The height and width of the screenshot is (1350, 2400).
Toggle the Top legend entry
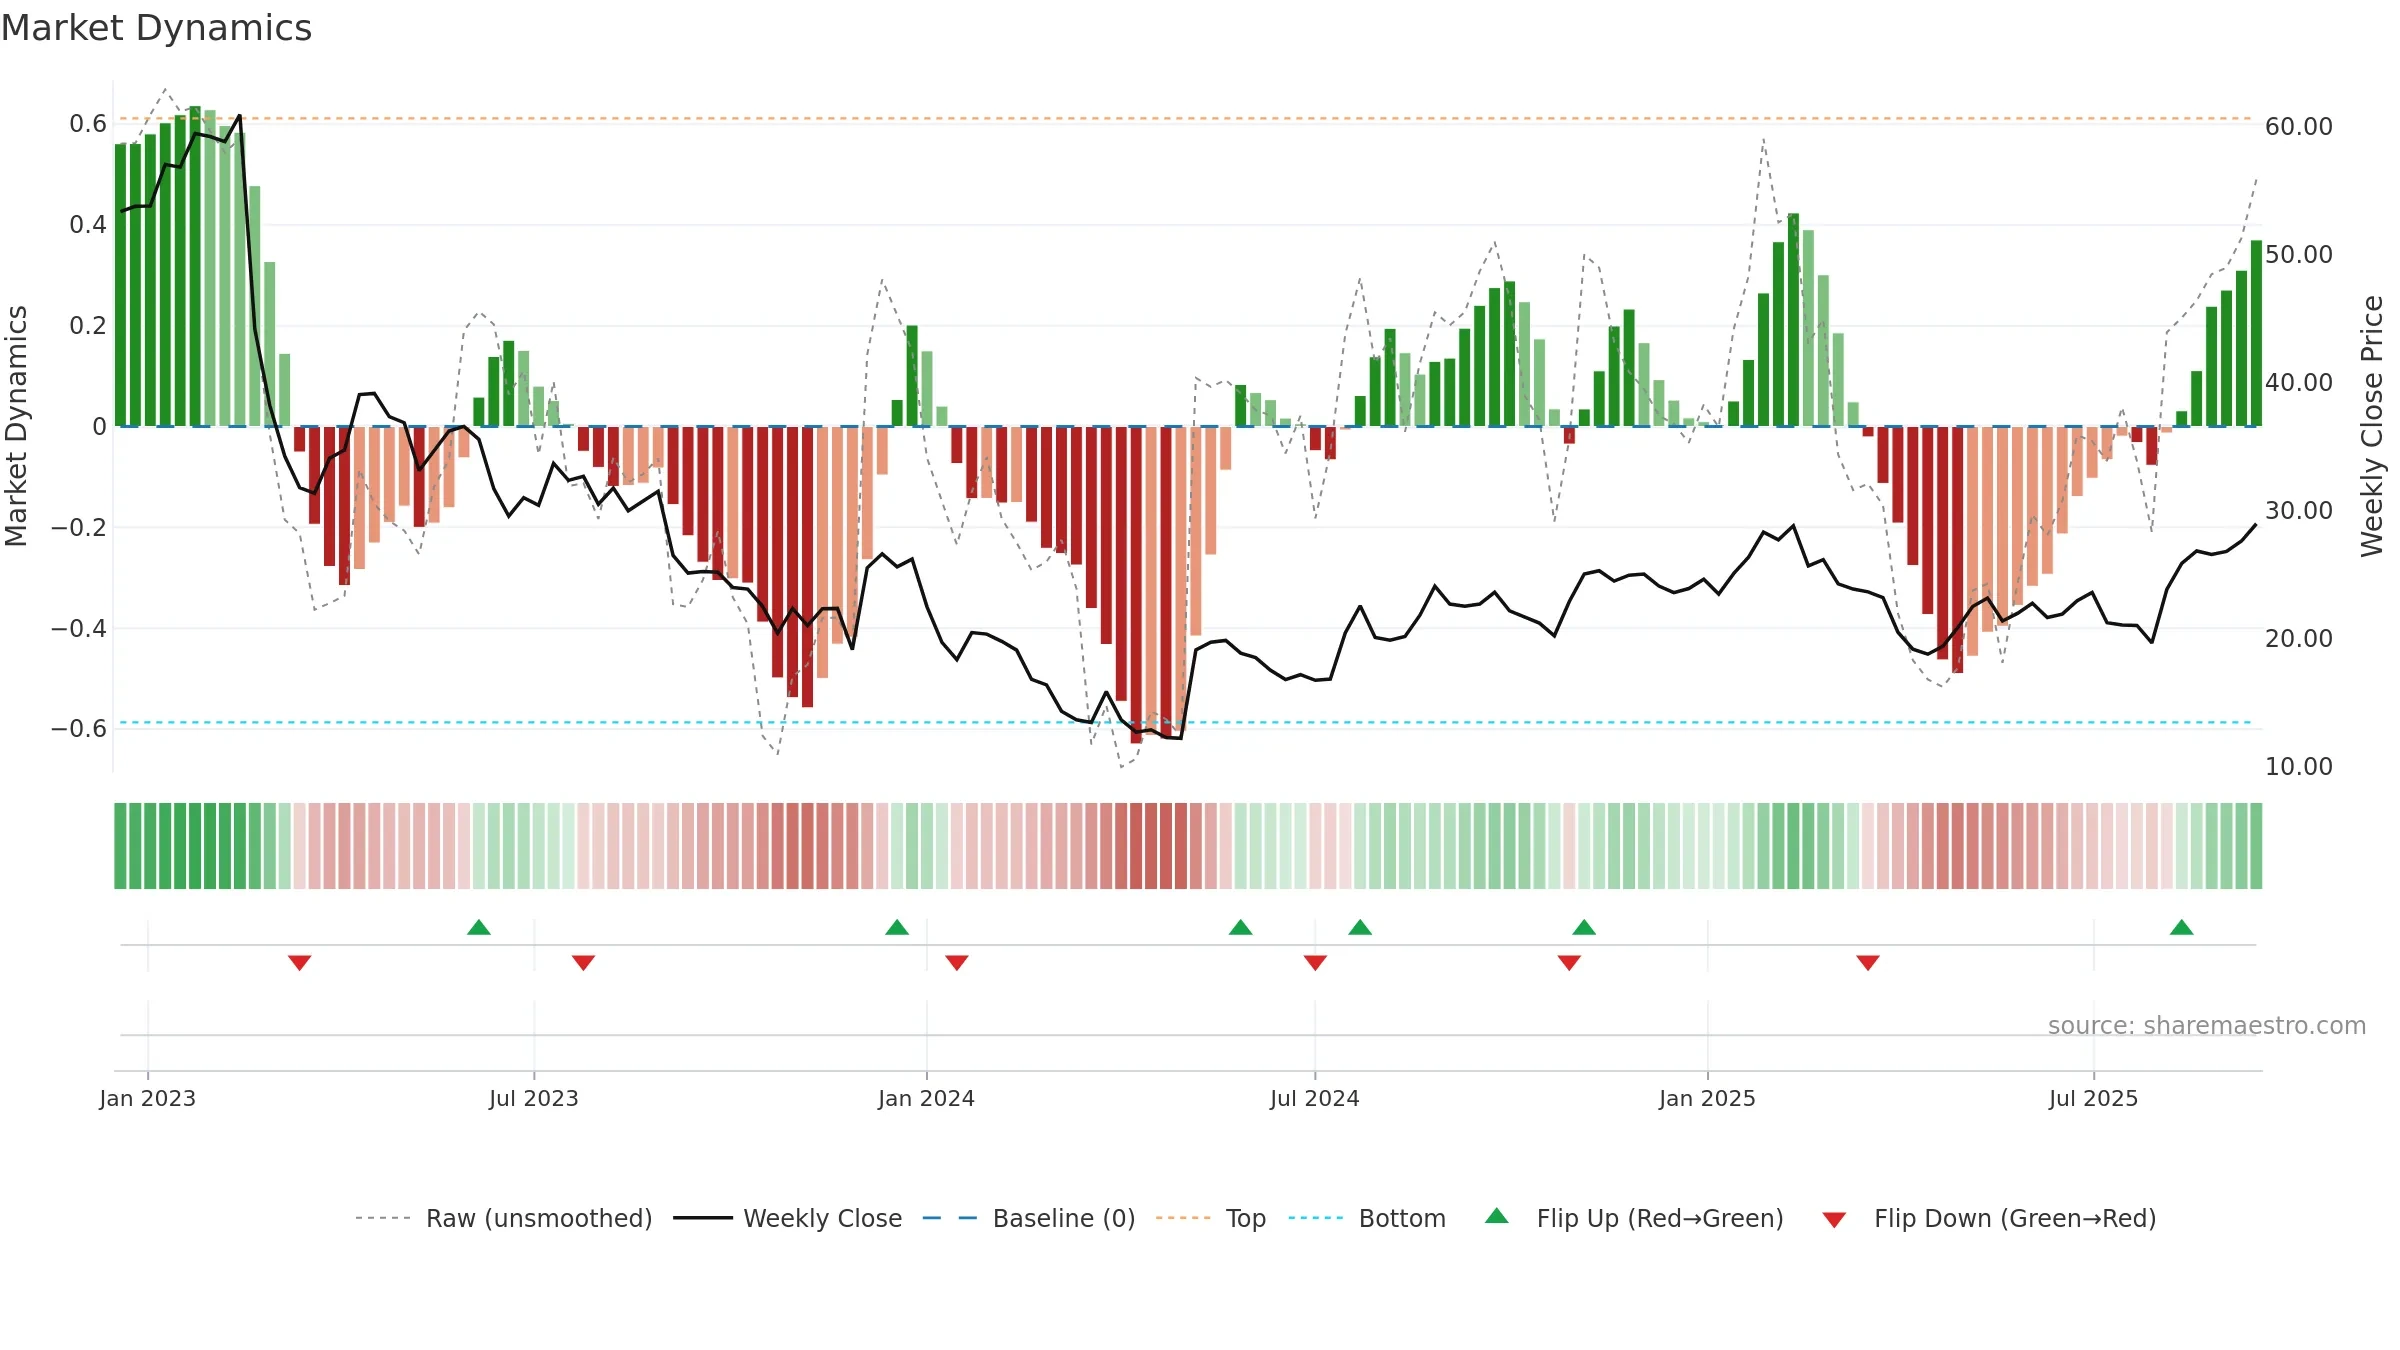pyautogui.click(x=1211, y=1219)
